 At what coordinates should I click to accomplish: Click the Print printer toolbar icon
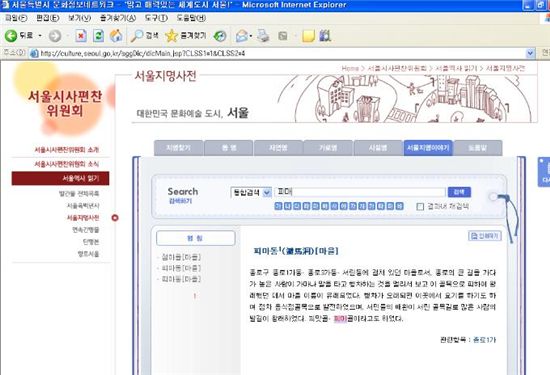263,36
